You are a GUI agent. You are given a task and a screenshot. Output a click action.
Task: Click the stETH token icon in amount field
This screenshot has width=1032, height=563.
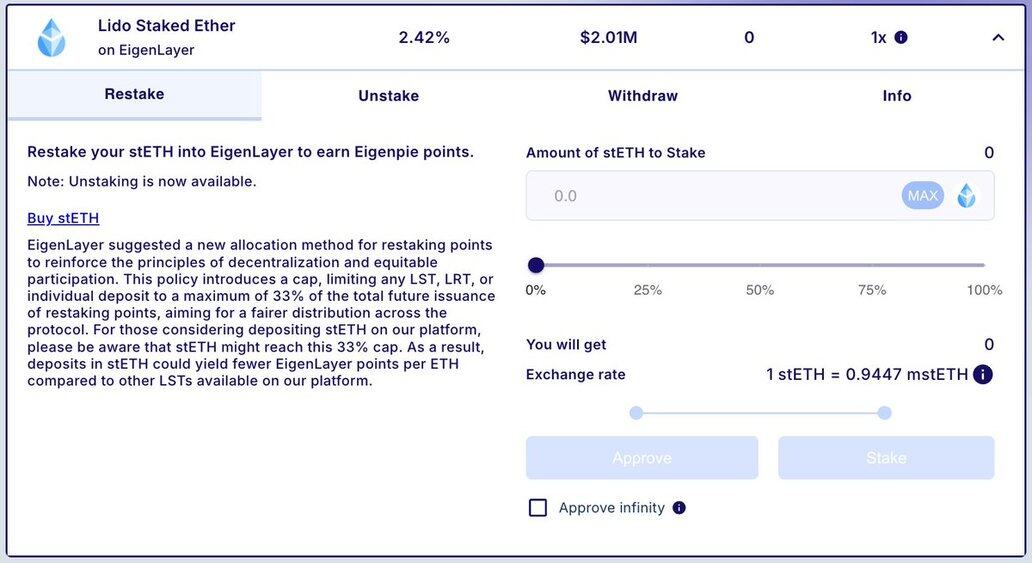[x=966, y=196]
